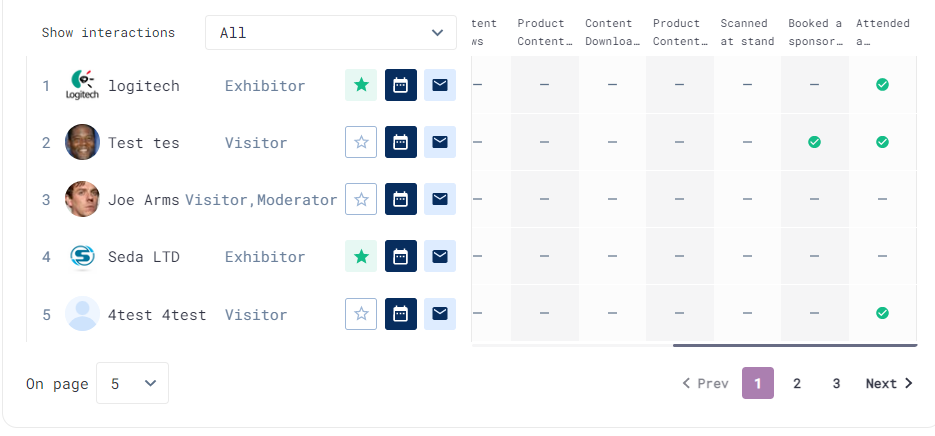Click calendar icon in Seda LTD row
935x436 pixels.
click(401, 256)
